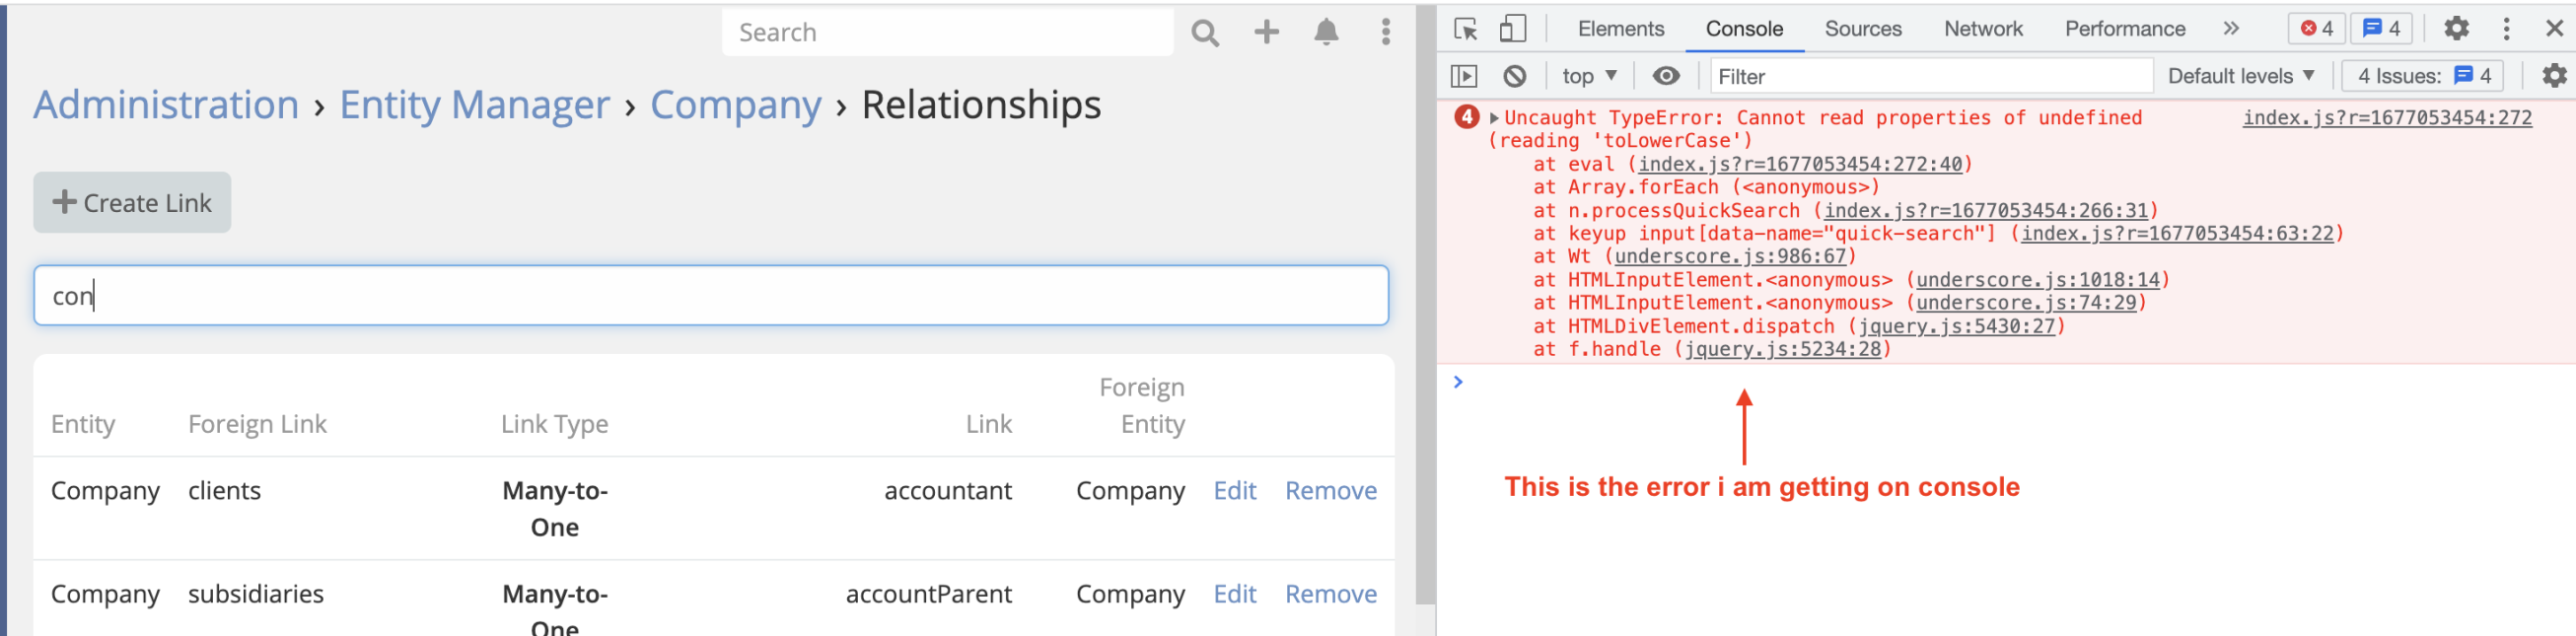Switch to the Network tab
The height and width of the screenshot is (636, 2576).
1982,29
